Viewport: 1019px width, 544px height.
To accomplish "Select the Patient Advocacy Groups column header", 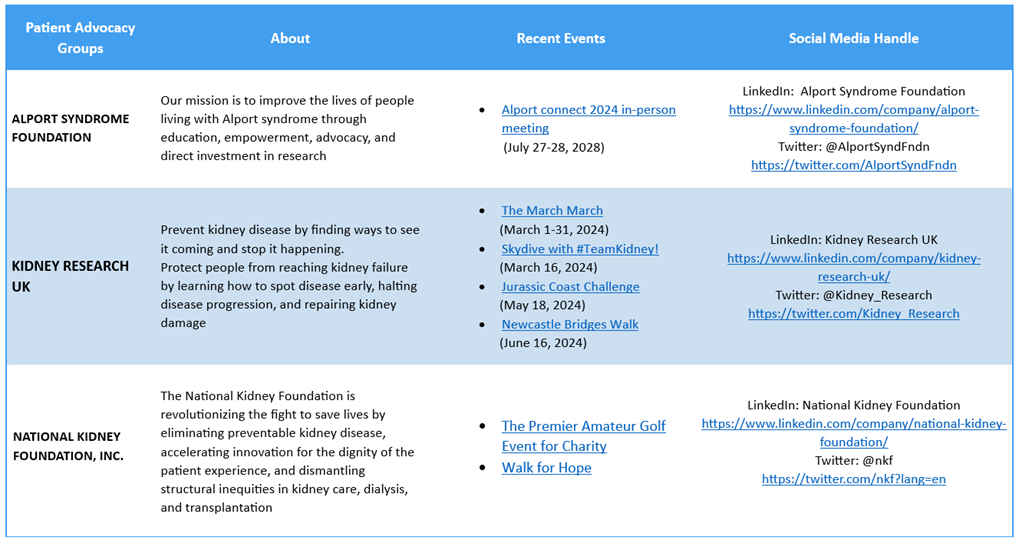I will [x=80, y=38].
